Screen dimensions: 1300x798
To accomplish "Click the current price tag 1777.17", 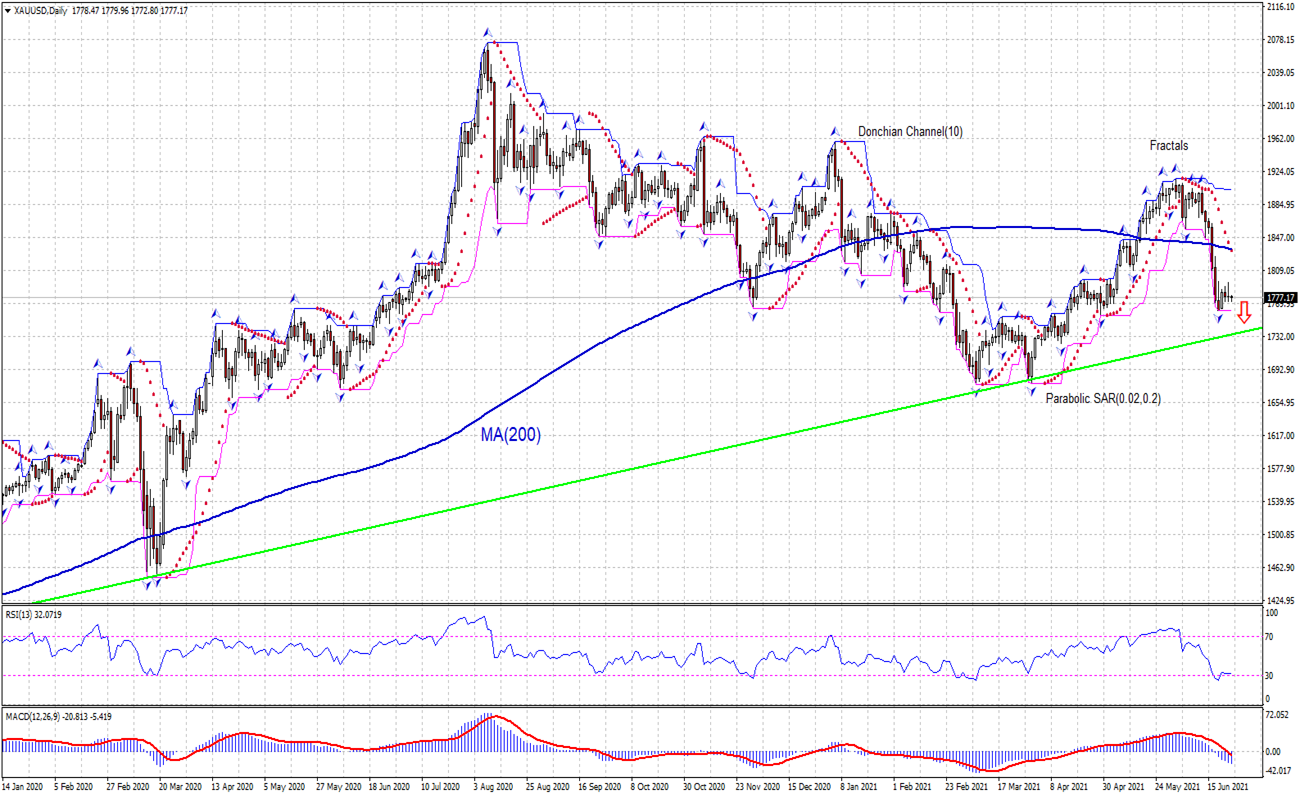I will pyautogui.click(x=1280, y=298).
